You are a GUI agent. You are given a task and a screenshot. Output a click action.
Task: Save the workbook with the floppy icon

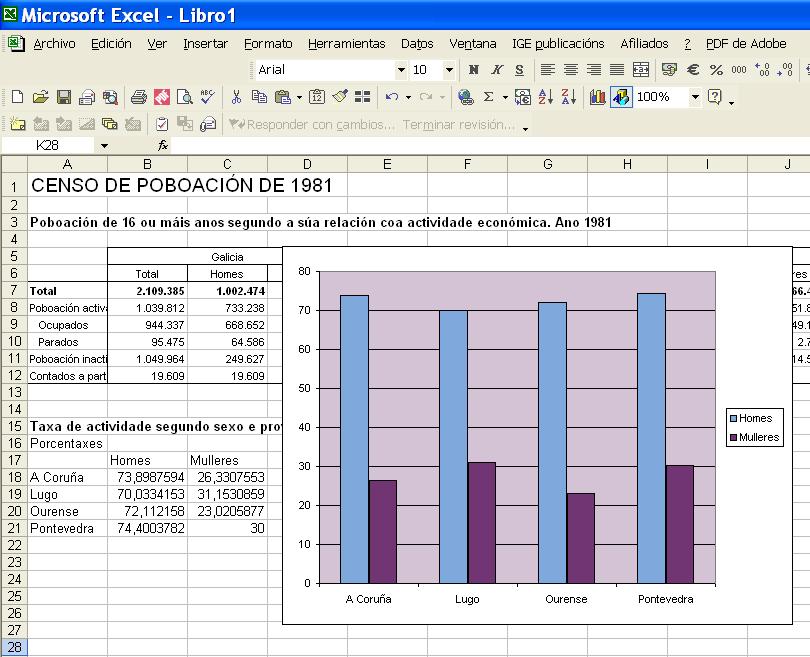point(64,97)
